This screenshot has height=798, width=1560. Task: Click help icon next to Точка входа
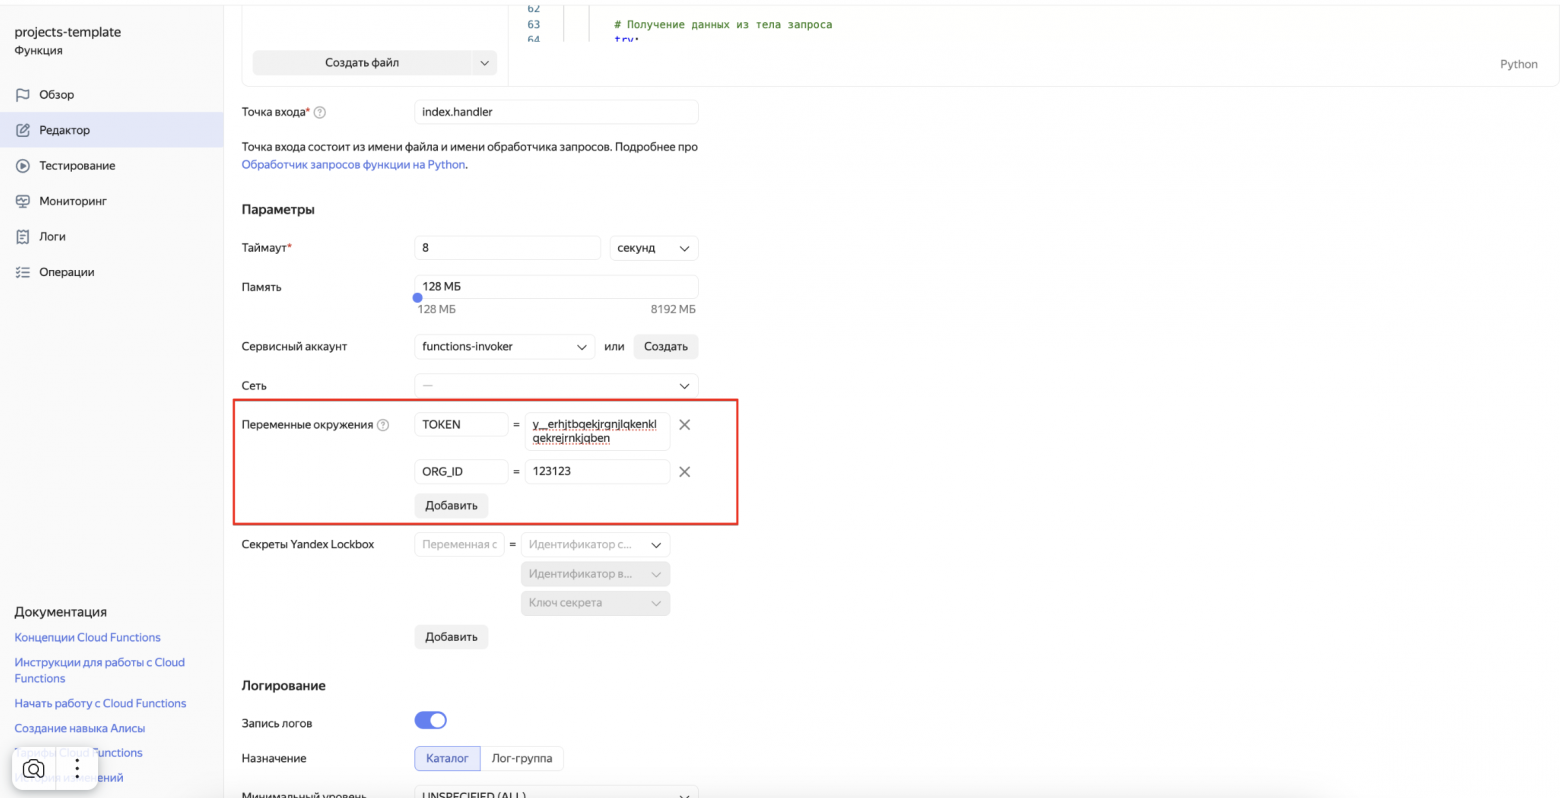320,112
